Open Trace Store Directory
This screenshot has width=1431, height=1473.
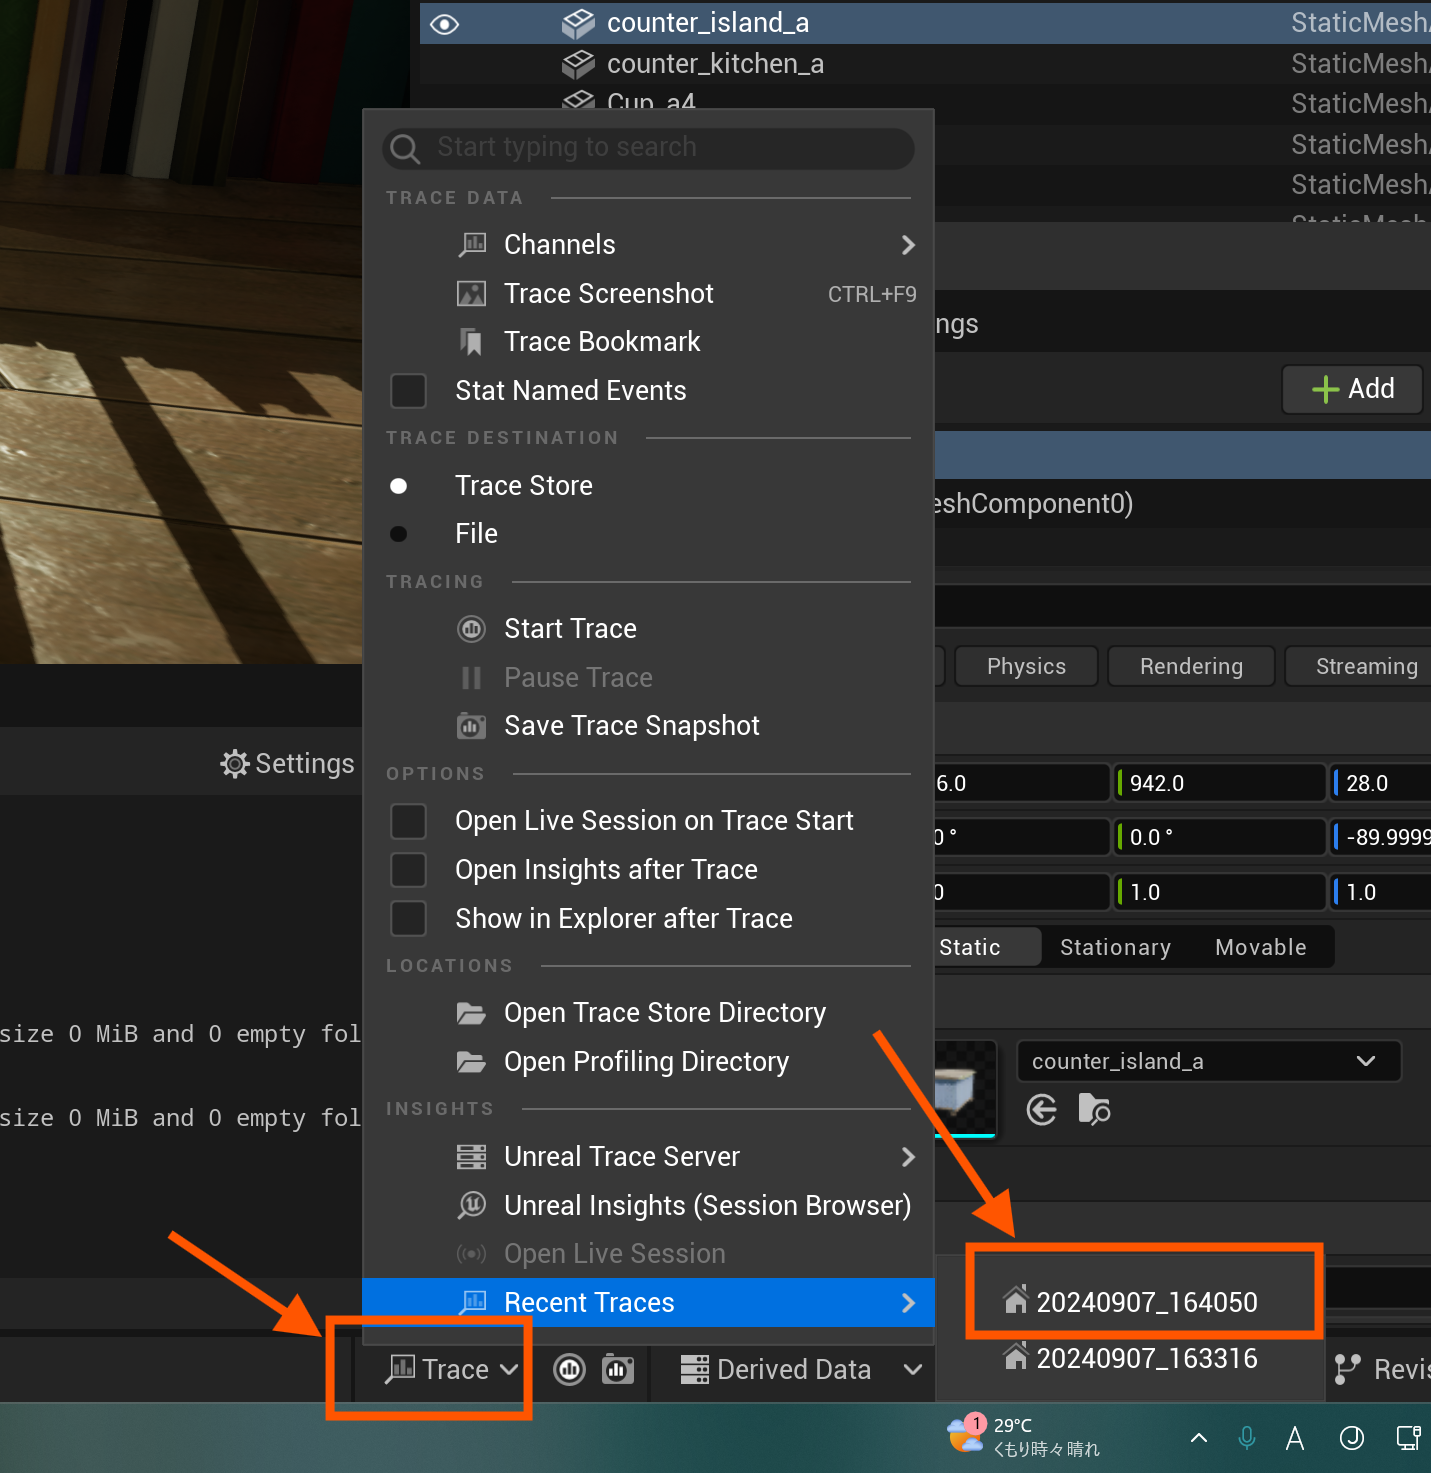[648, 1013]
